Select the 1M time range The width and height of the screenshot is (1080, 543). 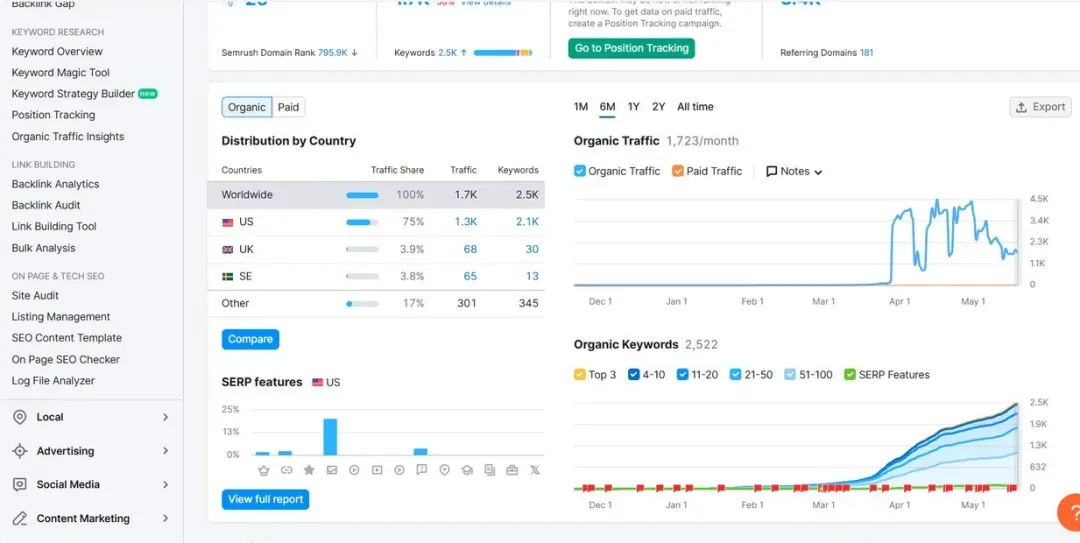[581, 107]
